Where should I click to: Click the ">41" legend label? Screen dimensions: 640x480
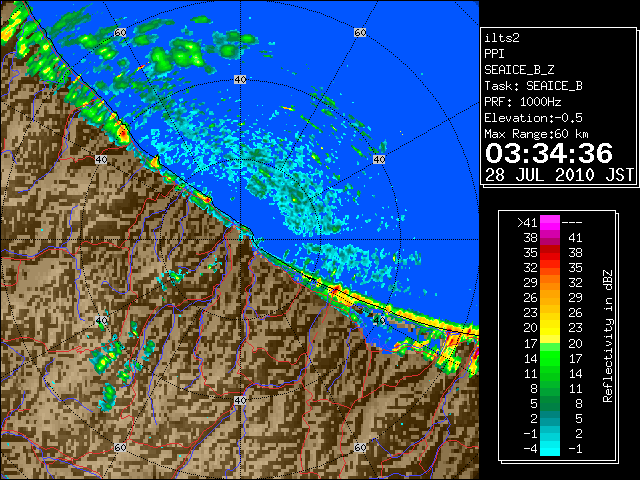coord(527,223)
